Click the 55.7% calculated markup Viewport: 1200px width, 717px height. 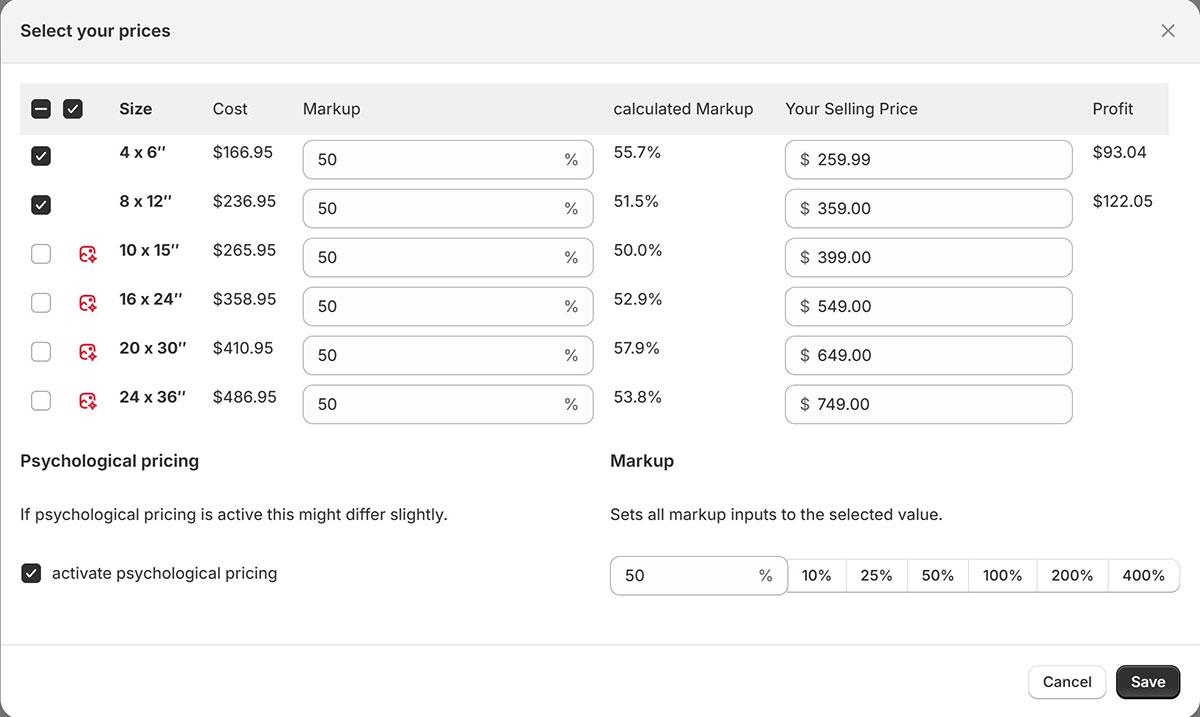pos(637,153)
